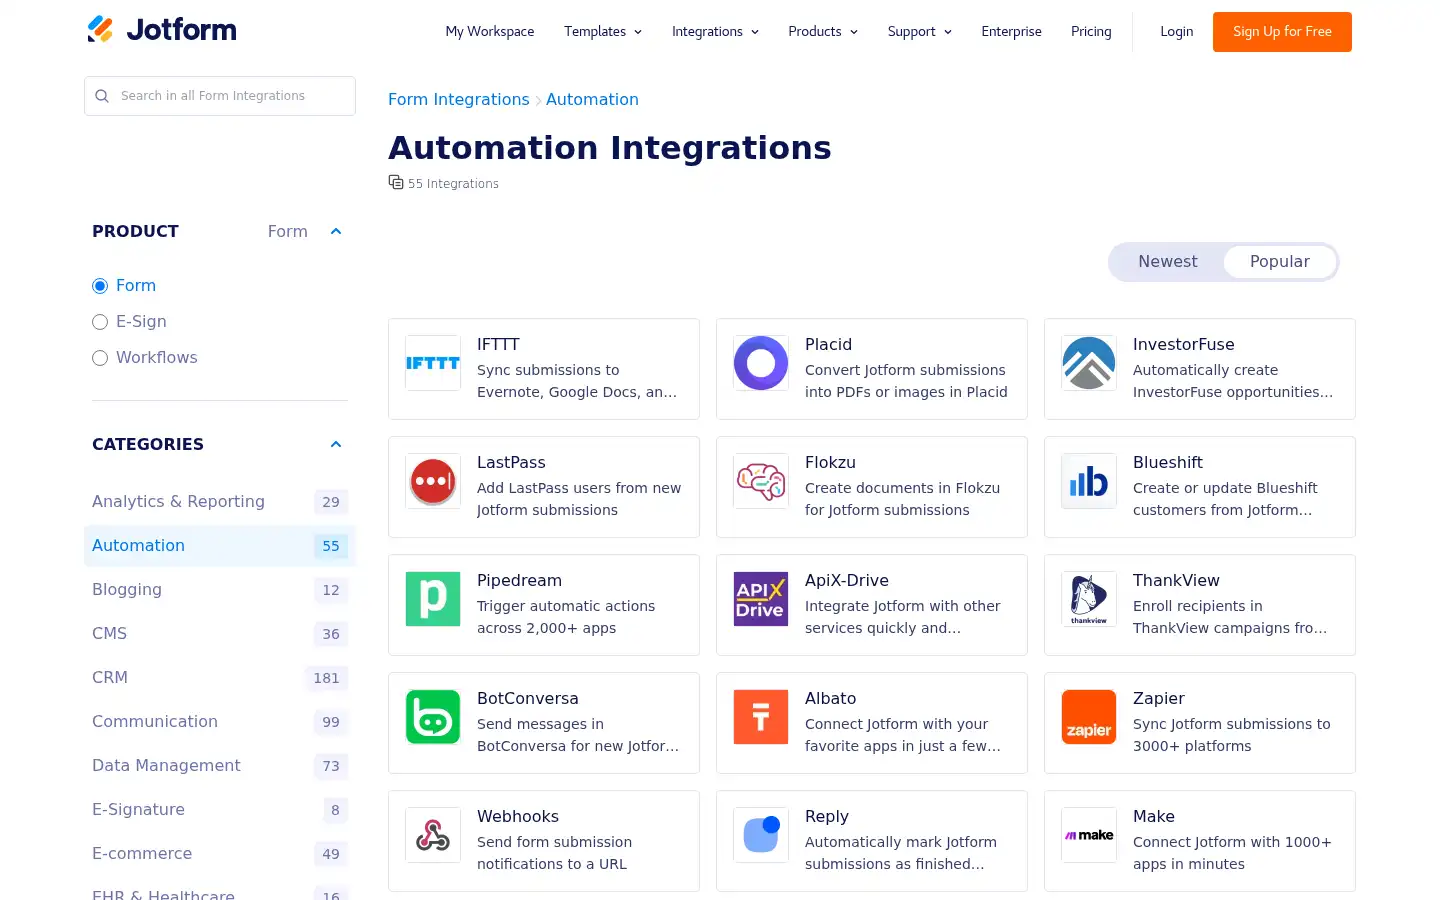
Task: Click Make description 'Connect Jotform with 1000+'
Action: pyautogui.click(x=1232, y=842)
